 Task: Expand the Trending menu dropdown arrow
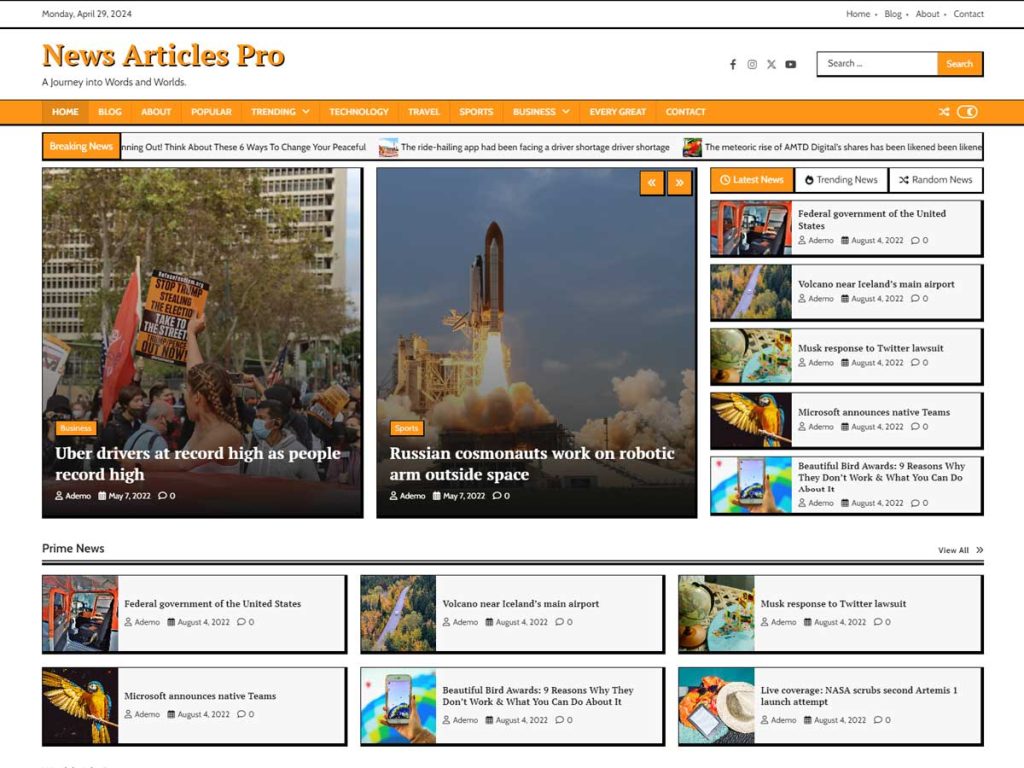coord(306,112)
